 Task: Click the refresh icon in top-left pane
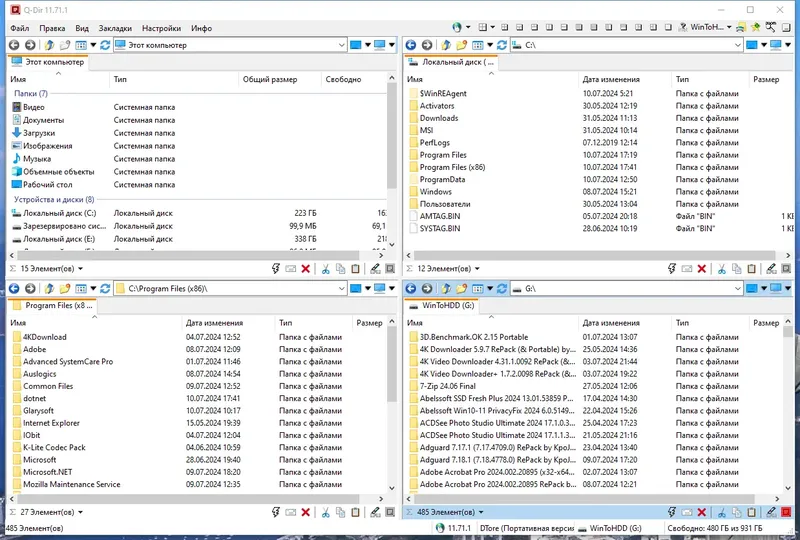tap(105, 45)
